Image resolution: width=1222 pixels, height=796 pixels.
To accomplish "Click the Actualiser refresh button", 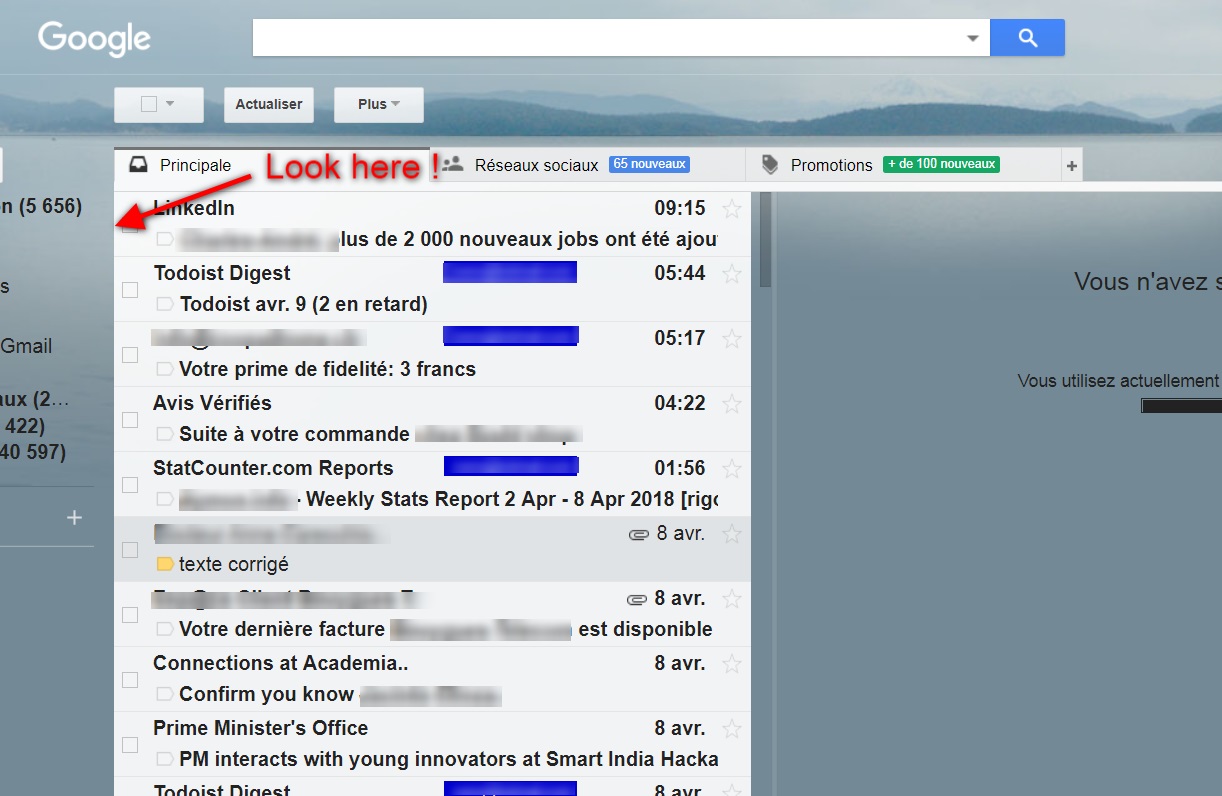I will (x=269, y=104).
